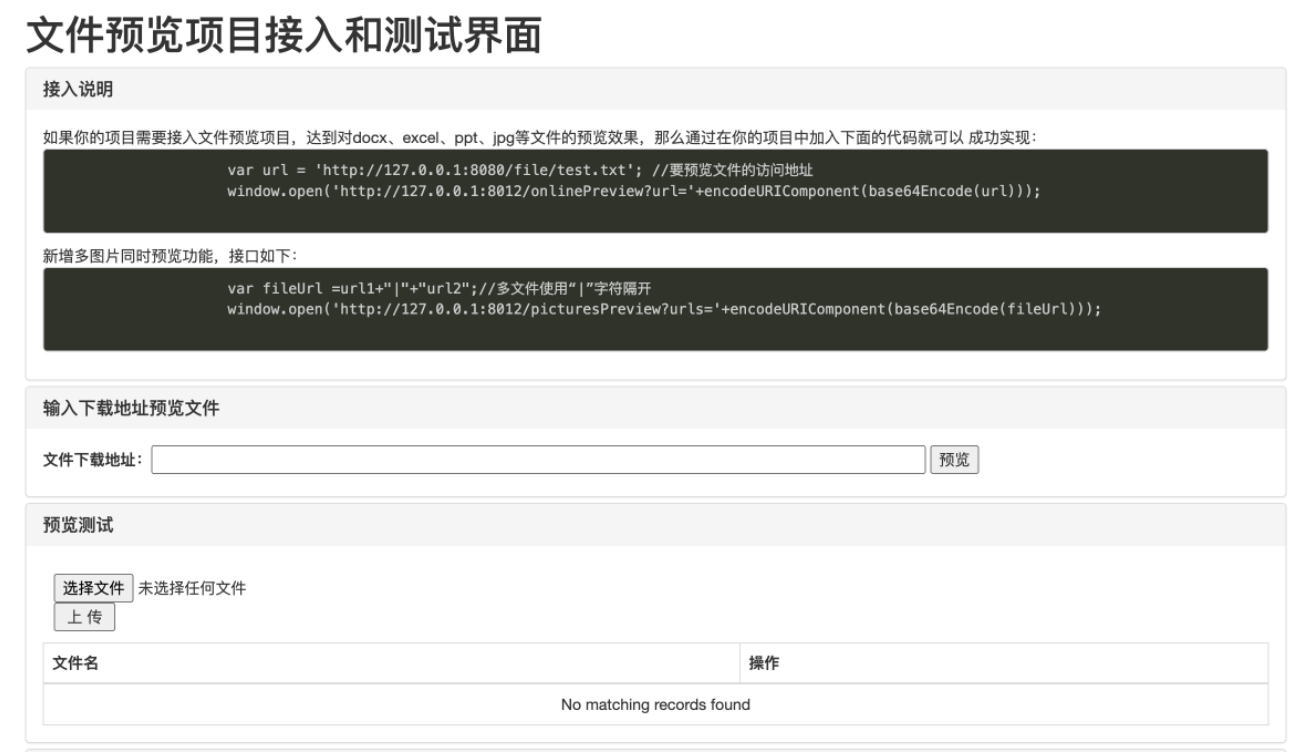Click the onlinePreview window.open code line

point(633,191)
